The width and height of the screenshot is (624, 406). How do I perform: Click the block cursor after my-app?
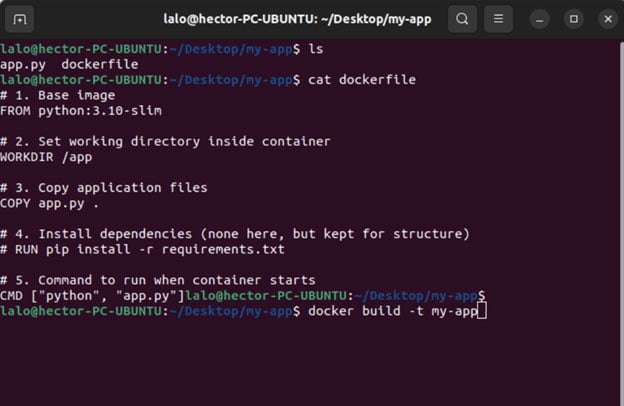point(482,311)
